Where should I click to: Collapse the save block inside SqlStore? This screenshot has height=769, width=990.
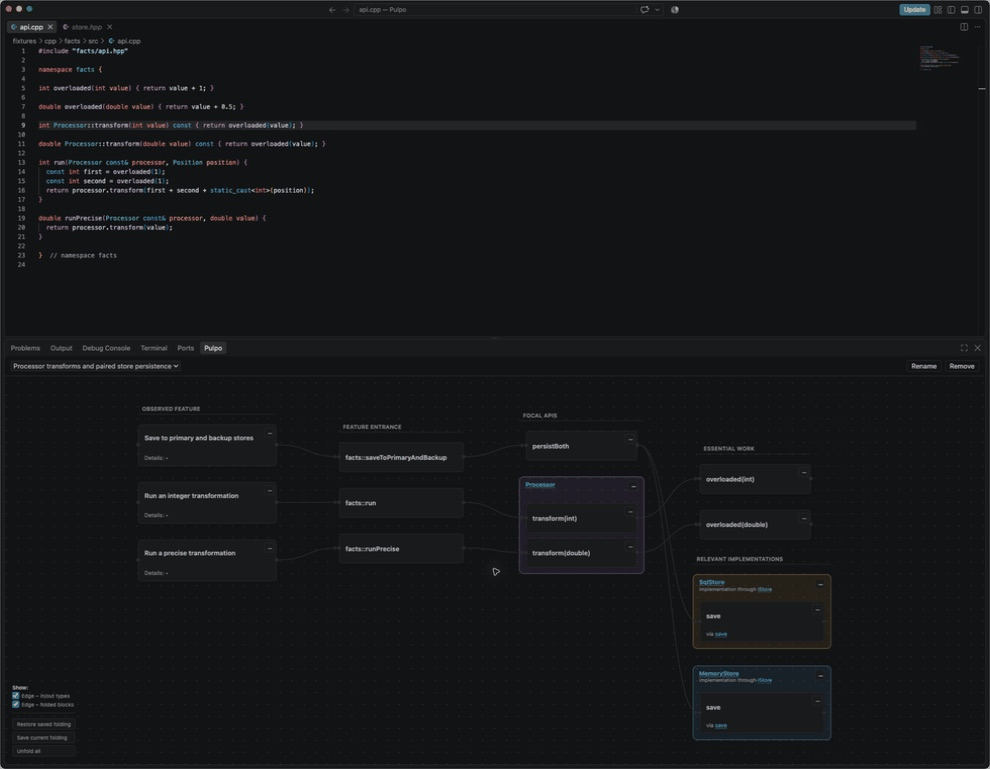pyautogui.click(x=817, y=610)
